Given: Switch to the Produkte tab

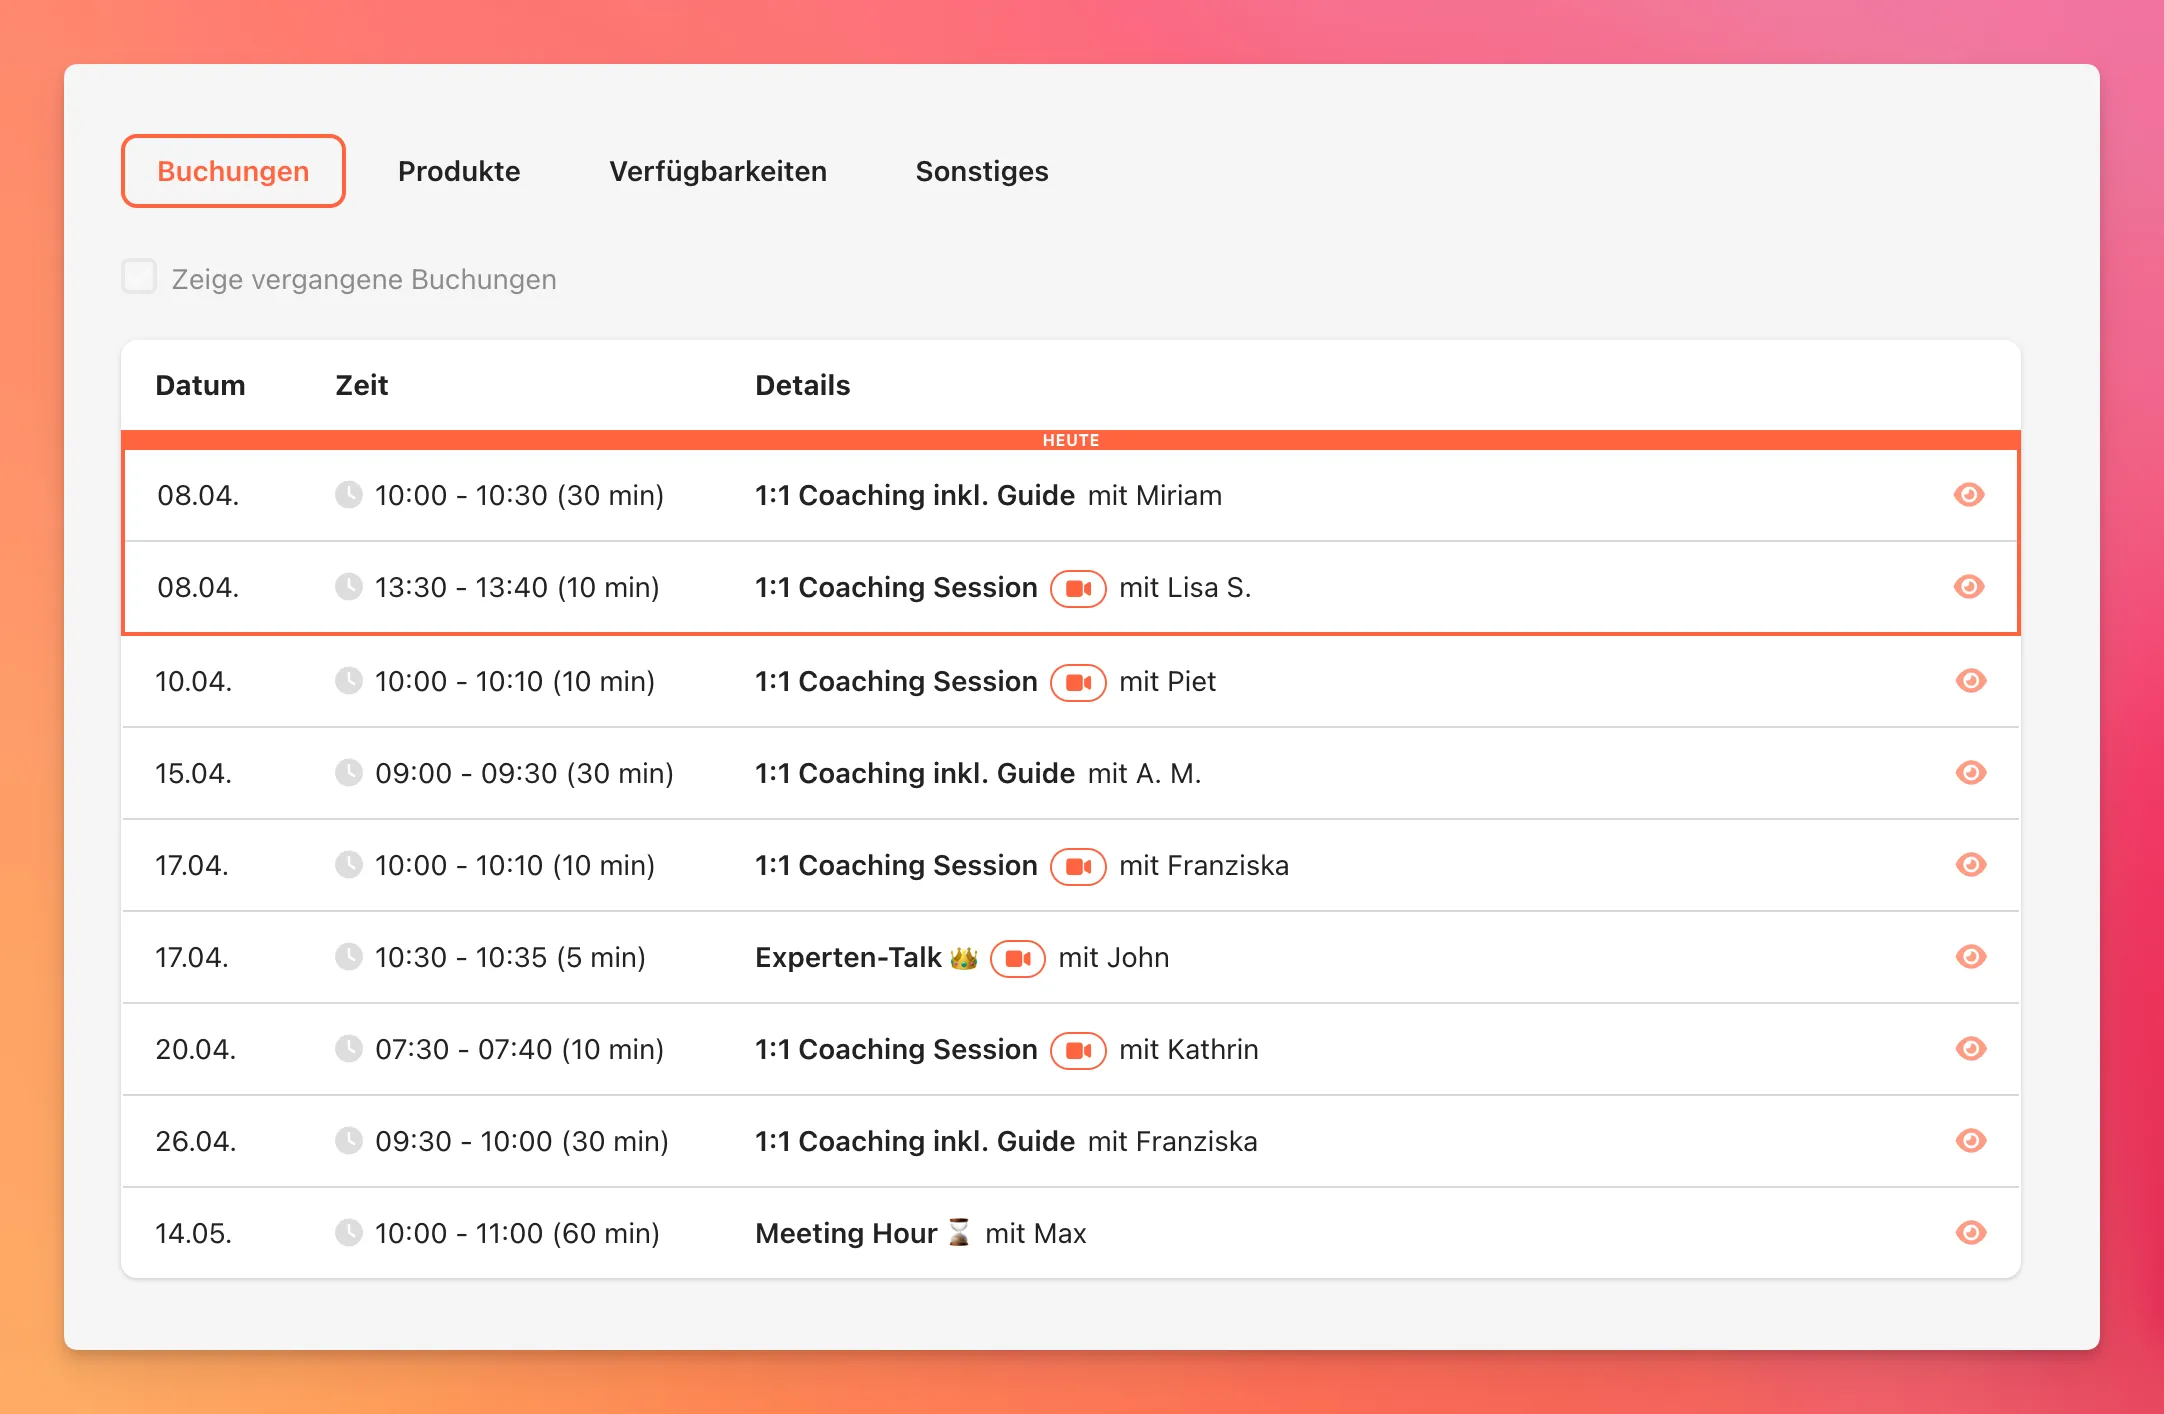Looking at the screenshot, I should pyautogui.click(x=459, y=171).
